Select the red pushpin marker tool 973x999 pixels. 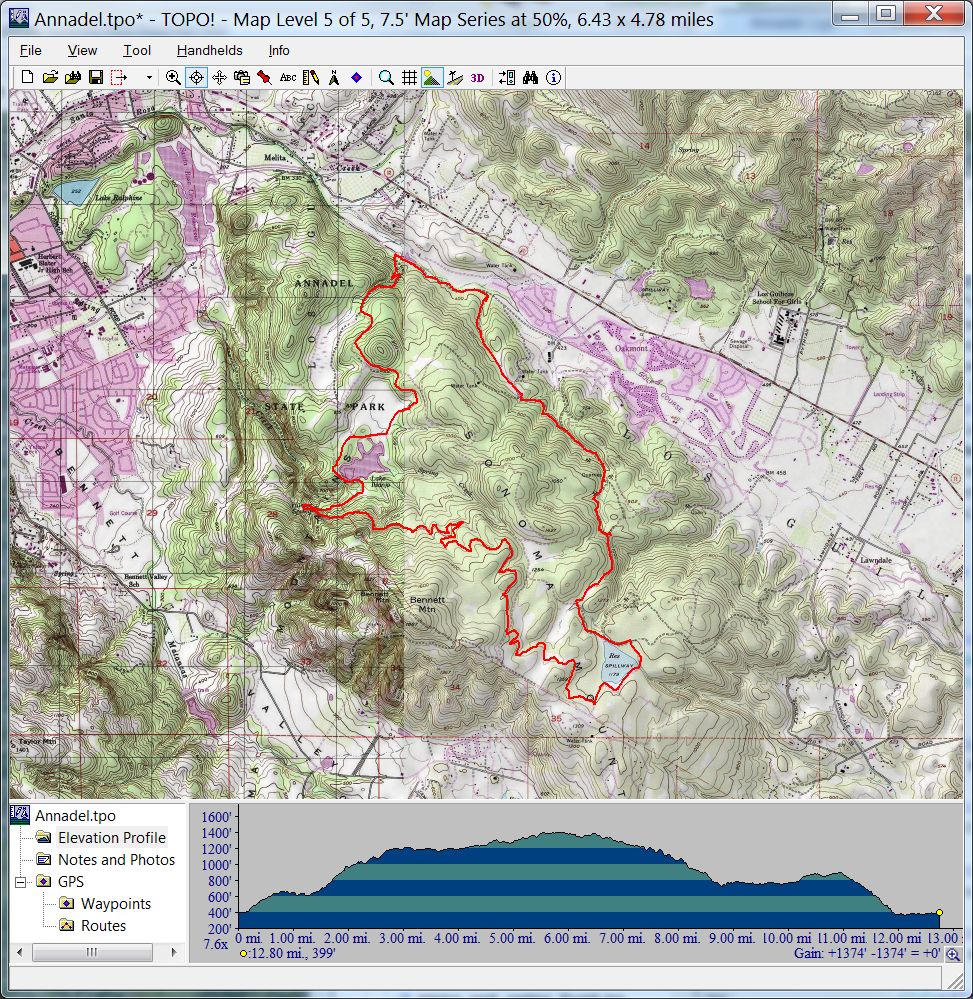pos(264,77)
